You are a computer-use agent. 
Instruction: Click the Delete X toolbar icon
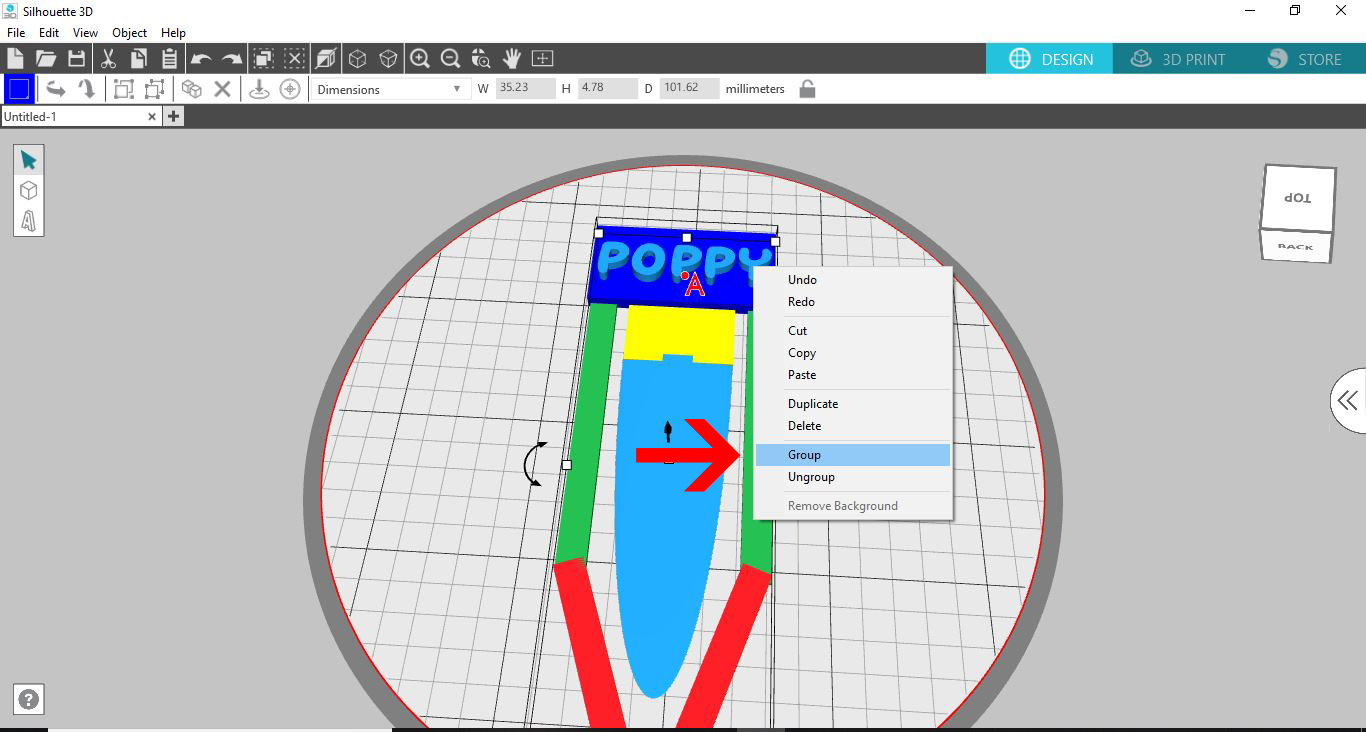(x=222, y=89)
